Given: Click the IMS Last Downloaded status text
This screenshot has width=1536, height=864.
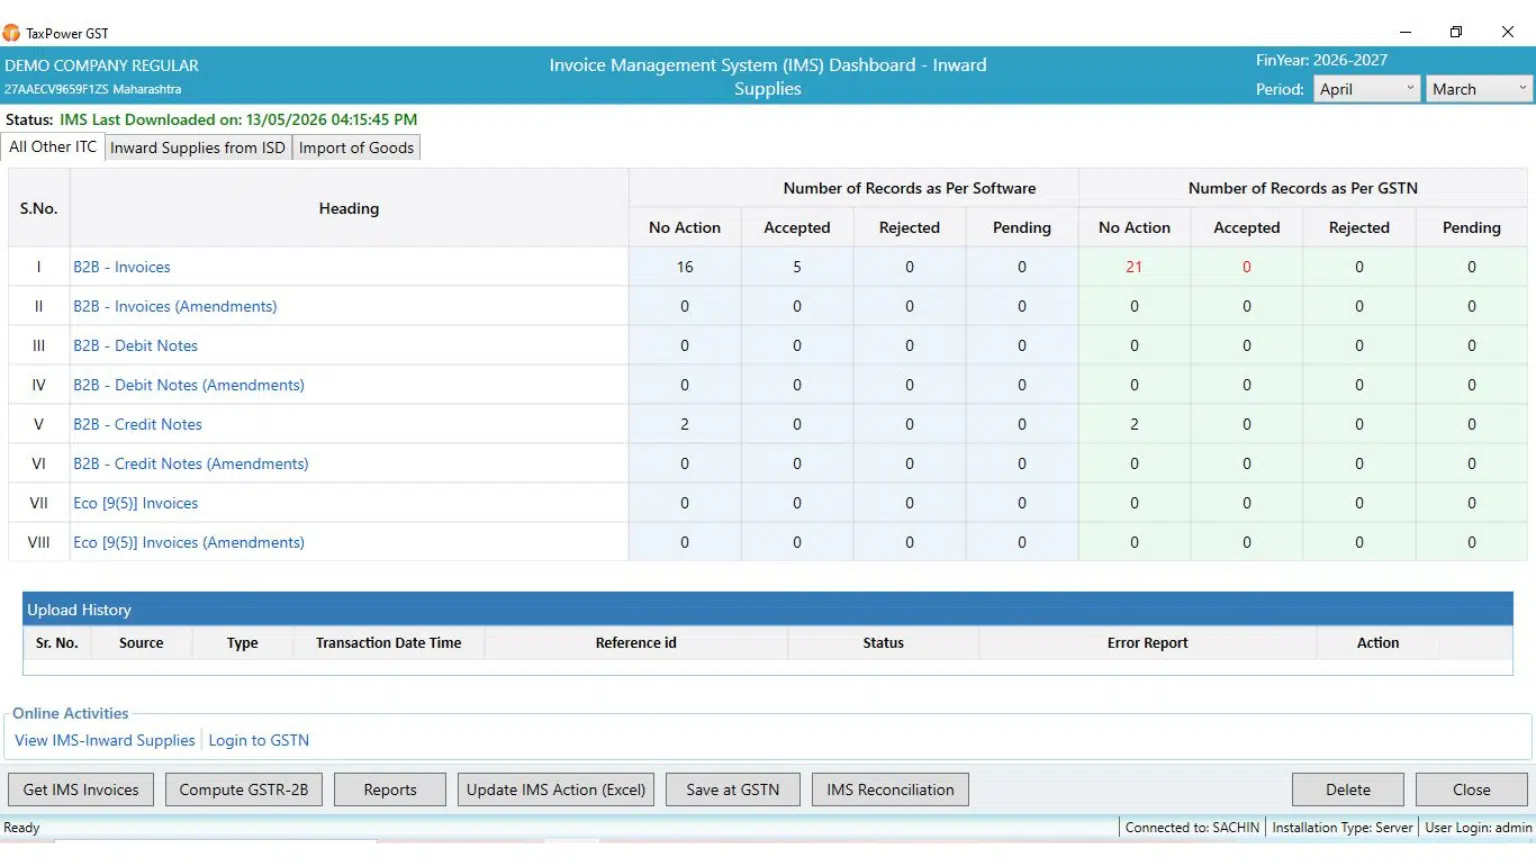Looking at the screenshot, I should [x=238, y=119].
